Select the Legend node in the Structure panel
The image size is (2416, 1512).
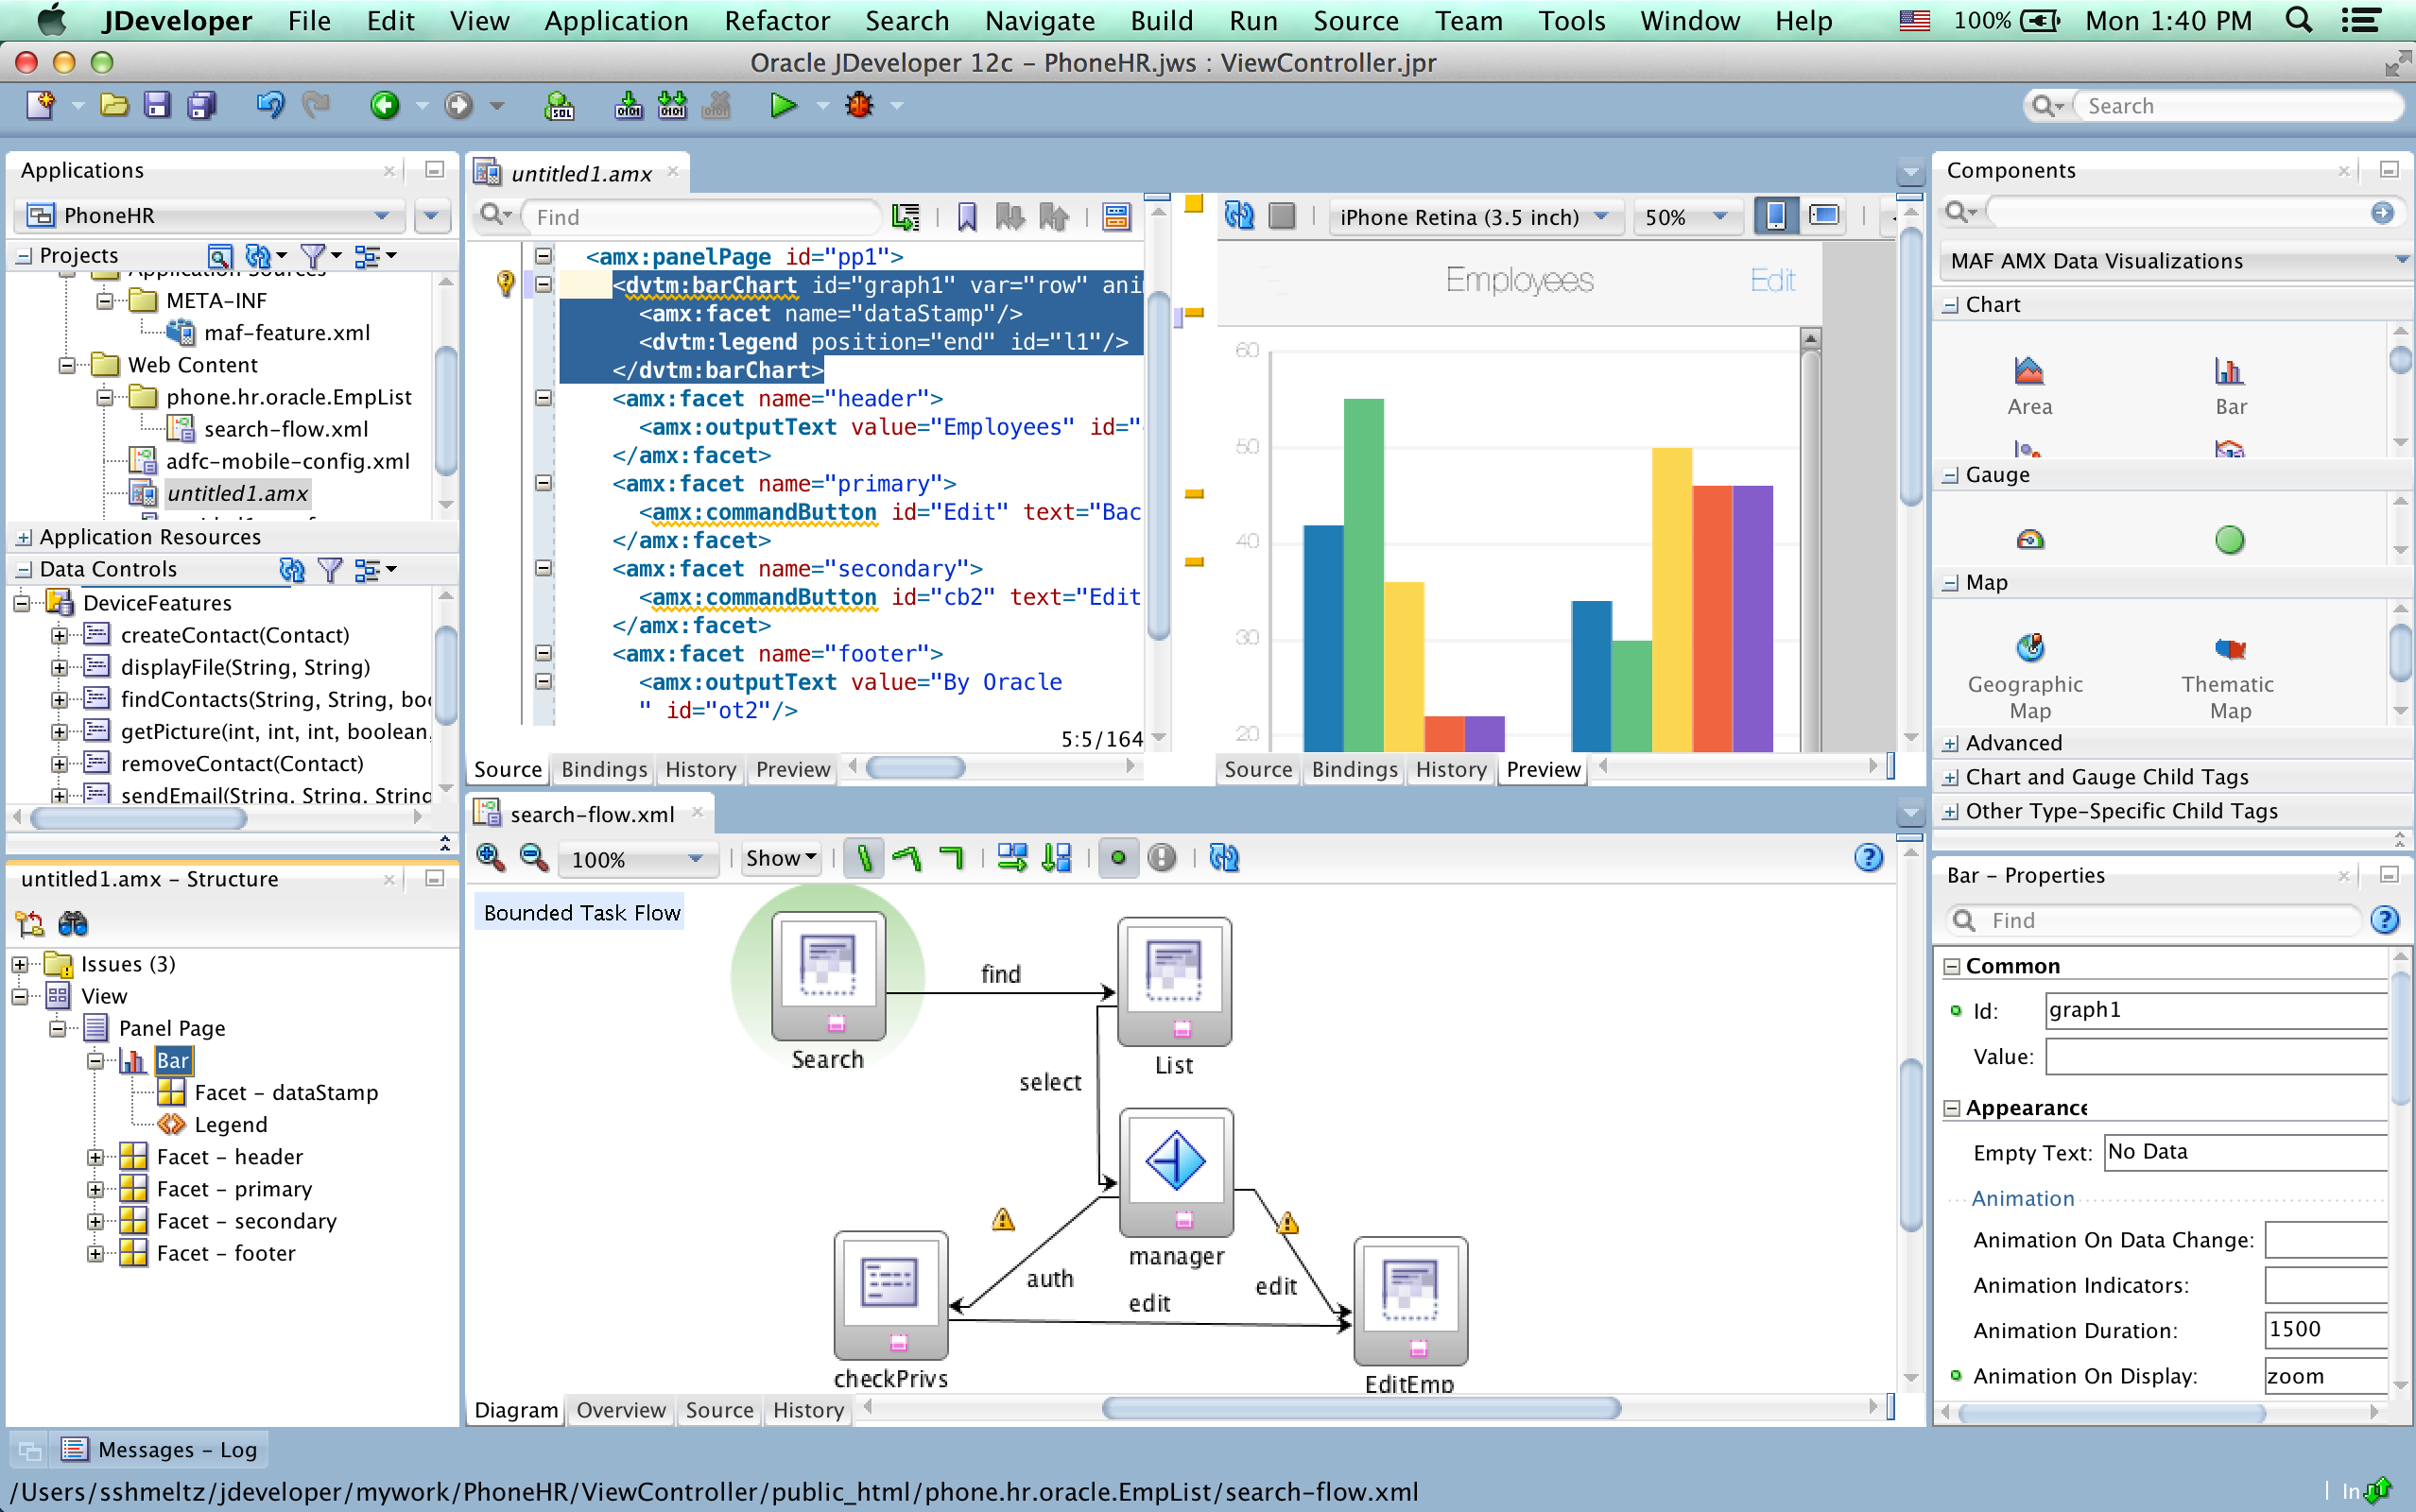[230, 1124]
